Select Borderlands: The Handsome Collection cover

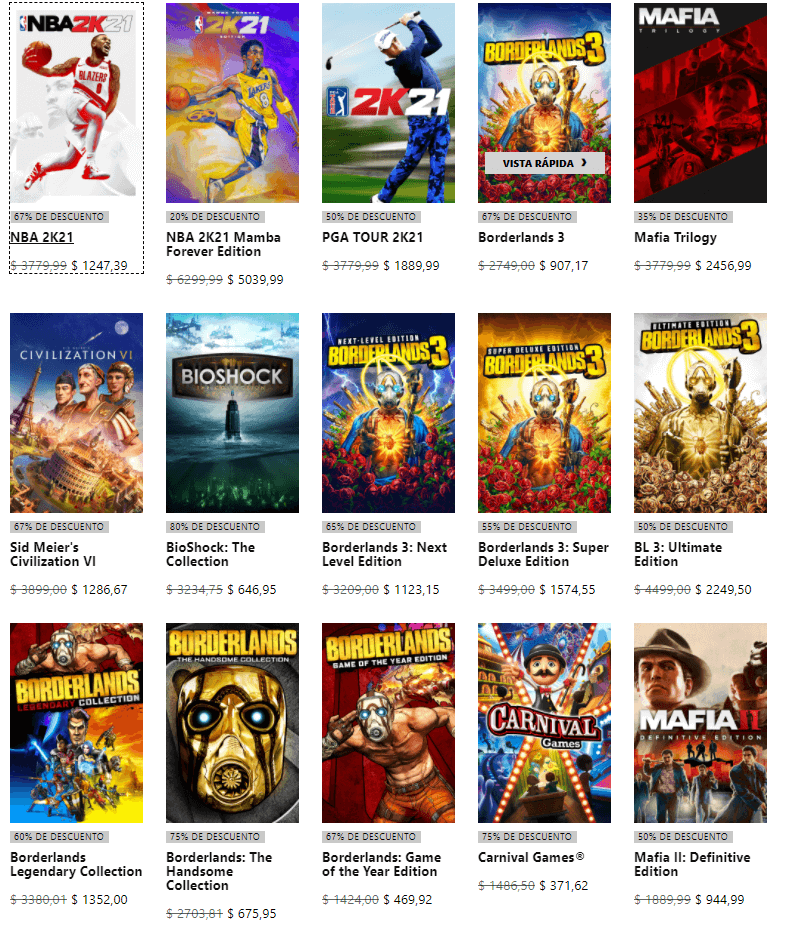(x=232, y=723)
